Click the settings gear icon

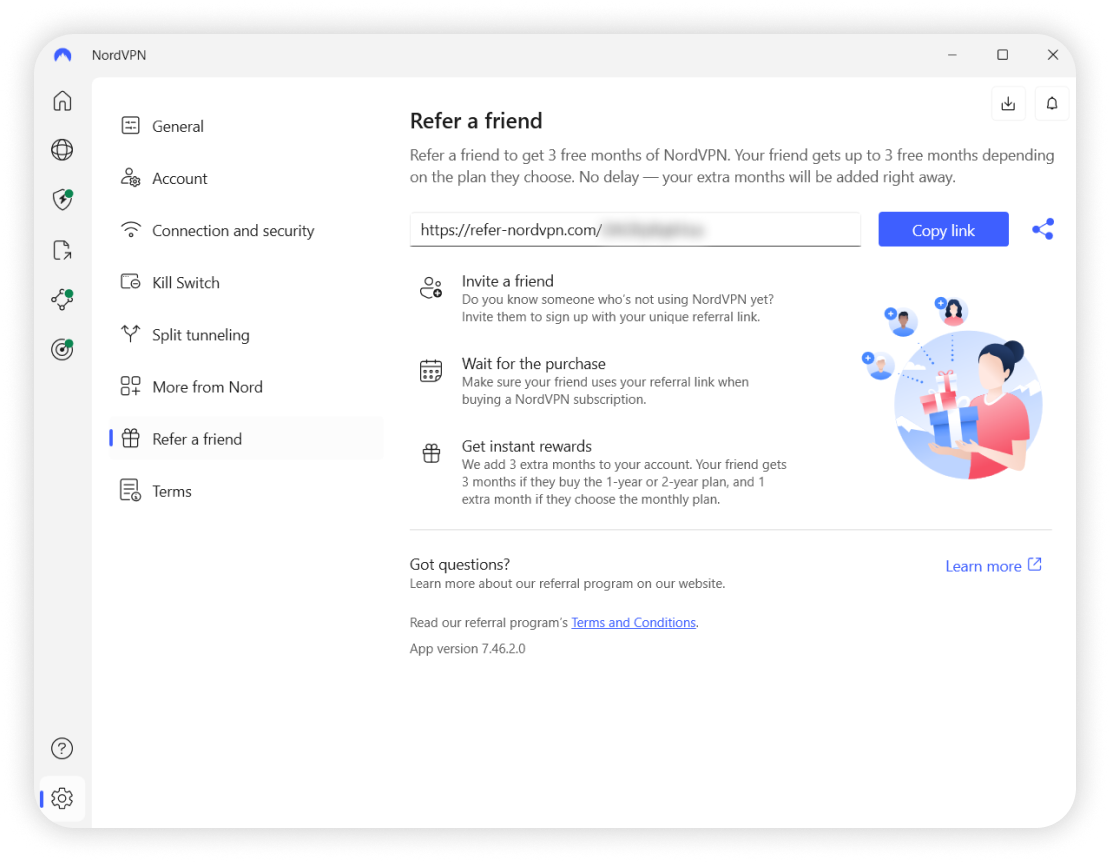(62, 798)
